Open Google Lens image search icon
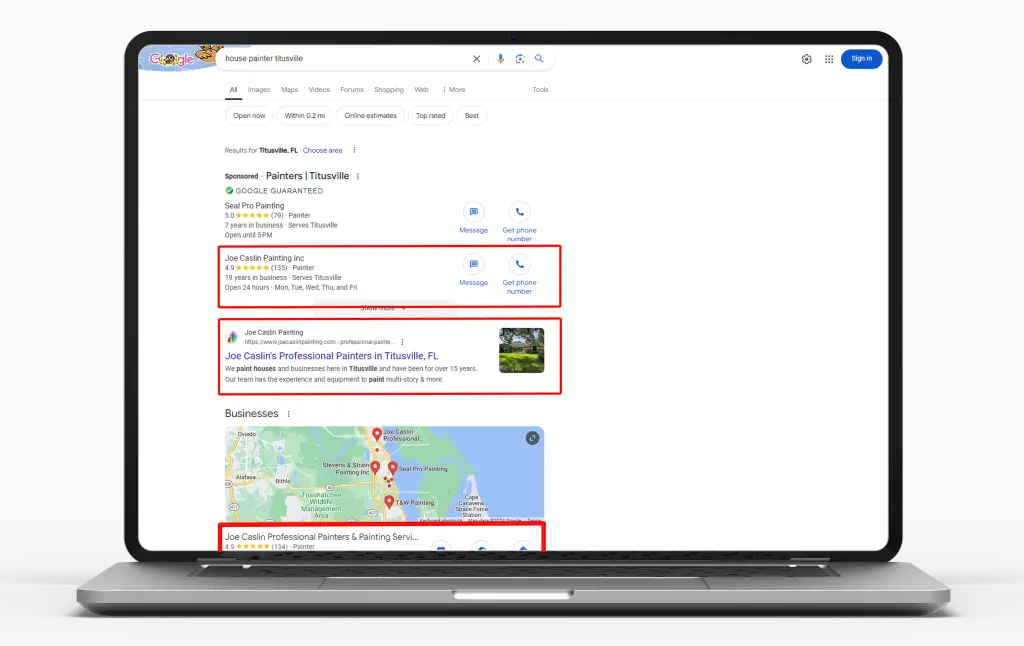1024x646 pixels. [520, 59]
